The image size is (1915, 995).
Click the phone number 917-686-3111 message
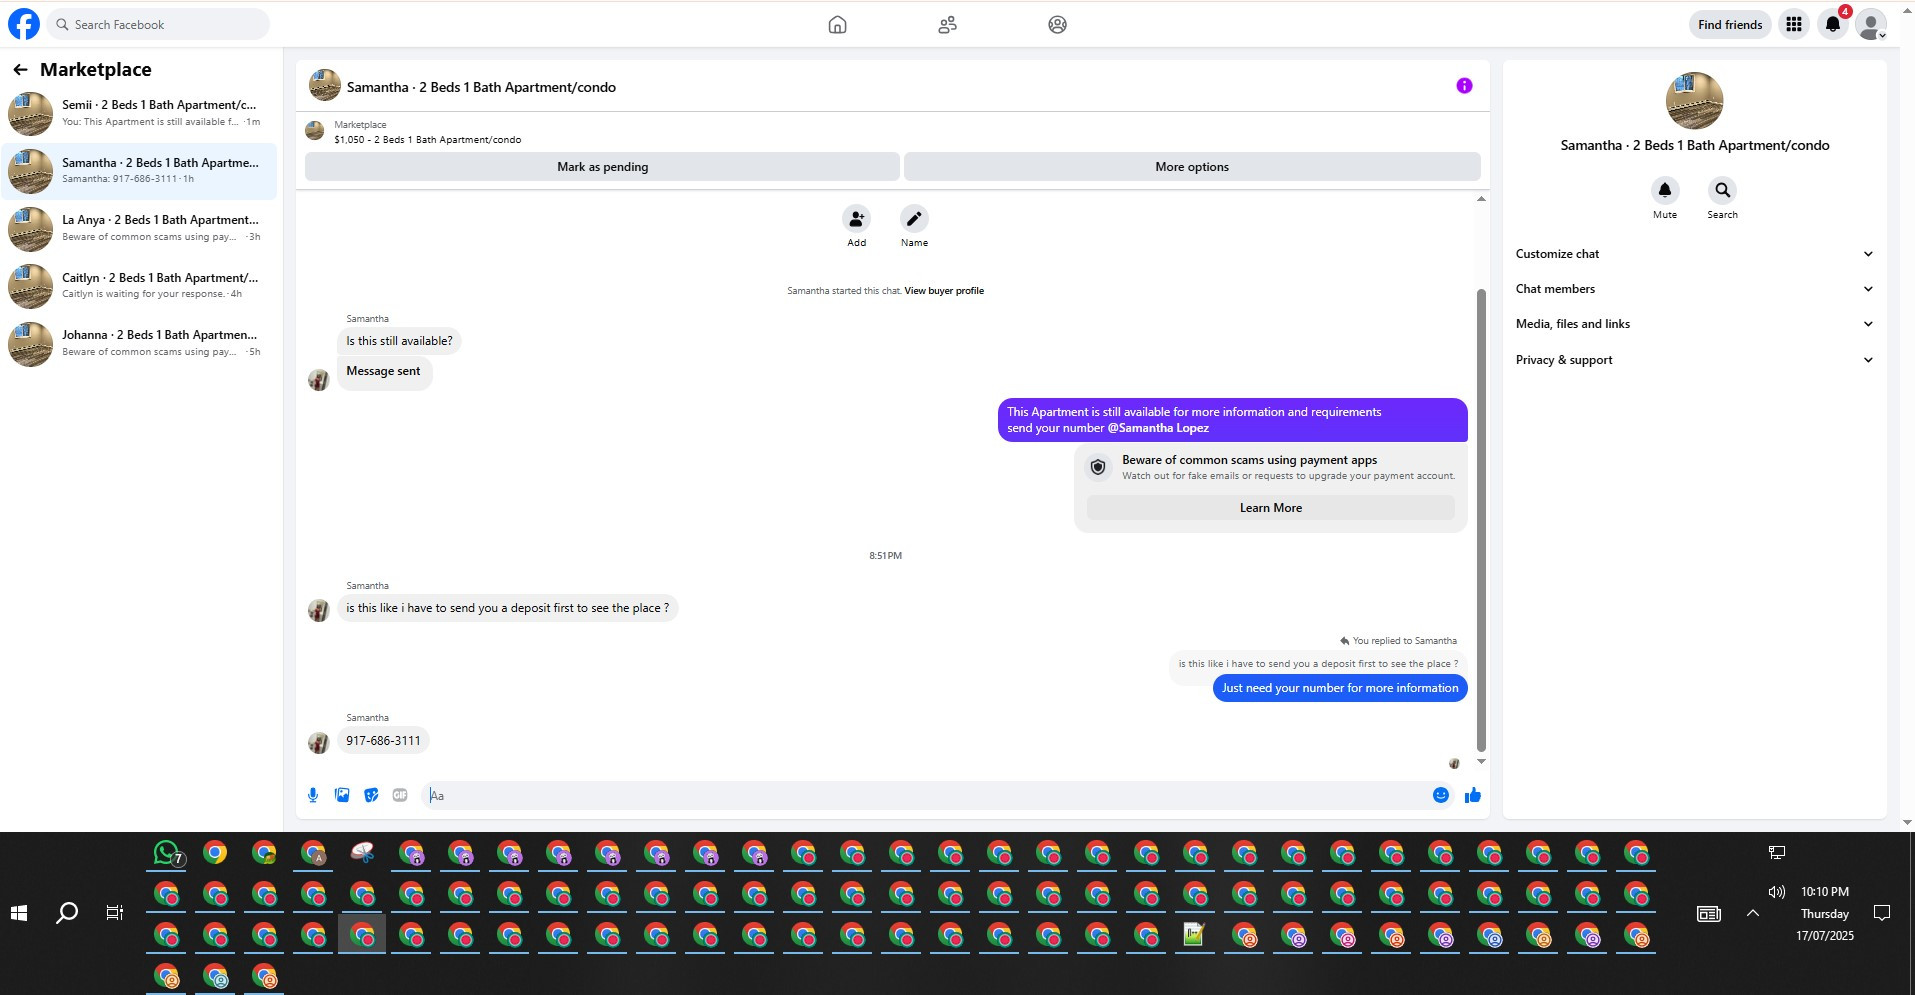[x=383, y=741]
